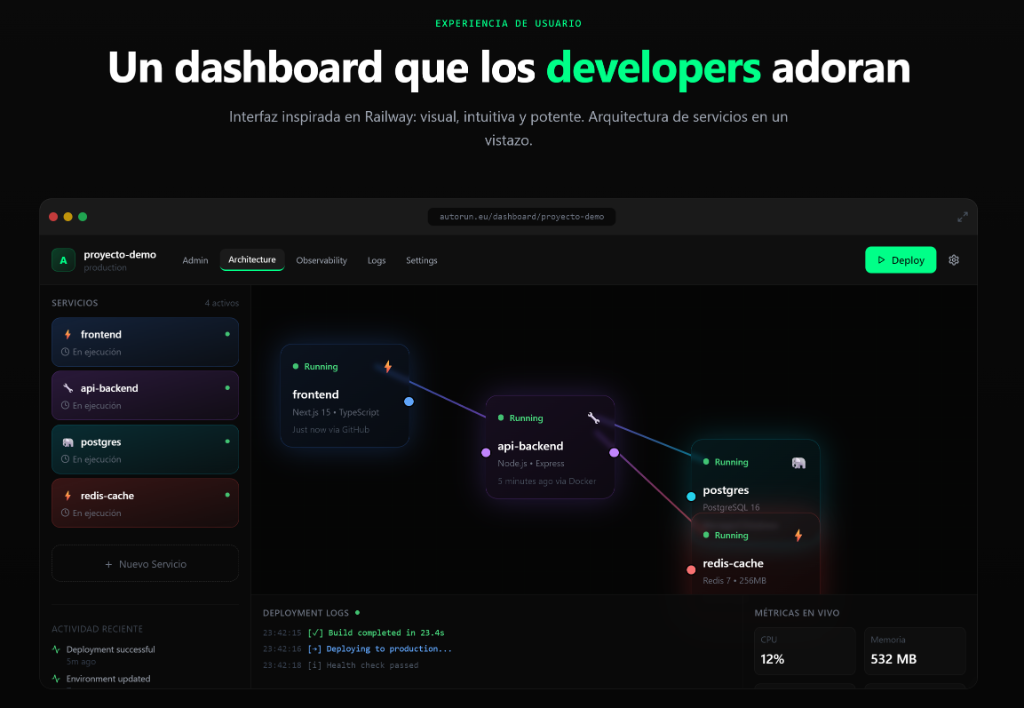Click the Memoria 532 MB metric card
Screen dimensions: 1024x708
pyautogui.click(x=915, y=651)
